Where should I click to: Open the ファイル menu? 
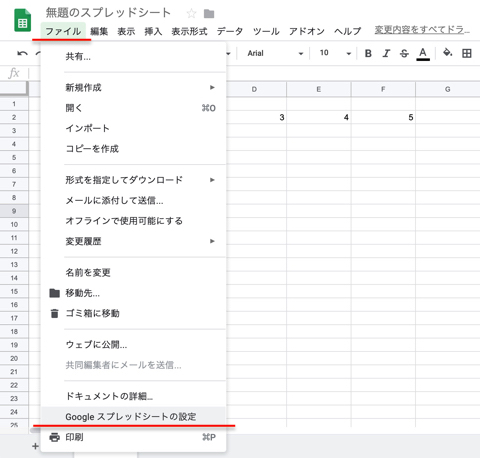pyautogui.click(x=63, y=31)
